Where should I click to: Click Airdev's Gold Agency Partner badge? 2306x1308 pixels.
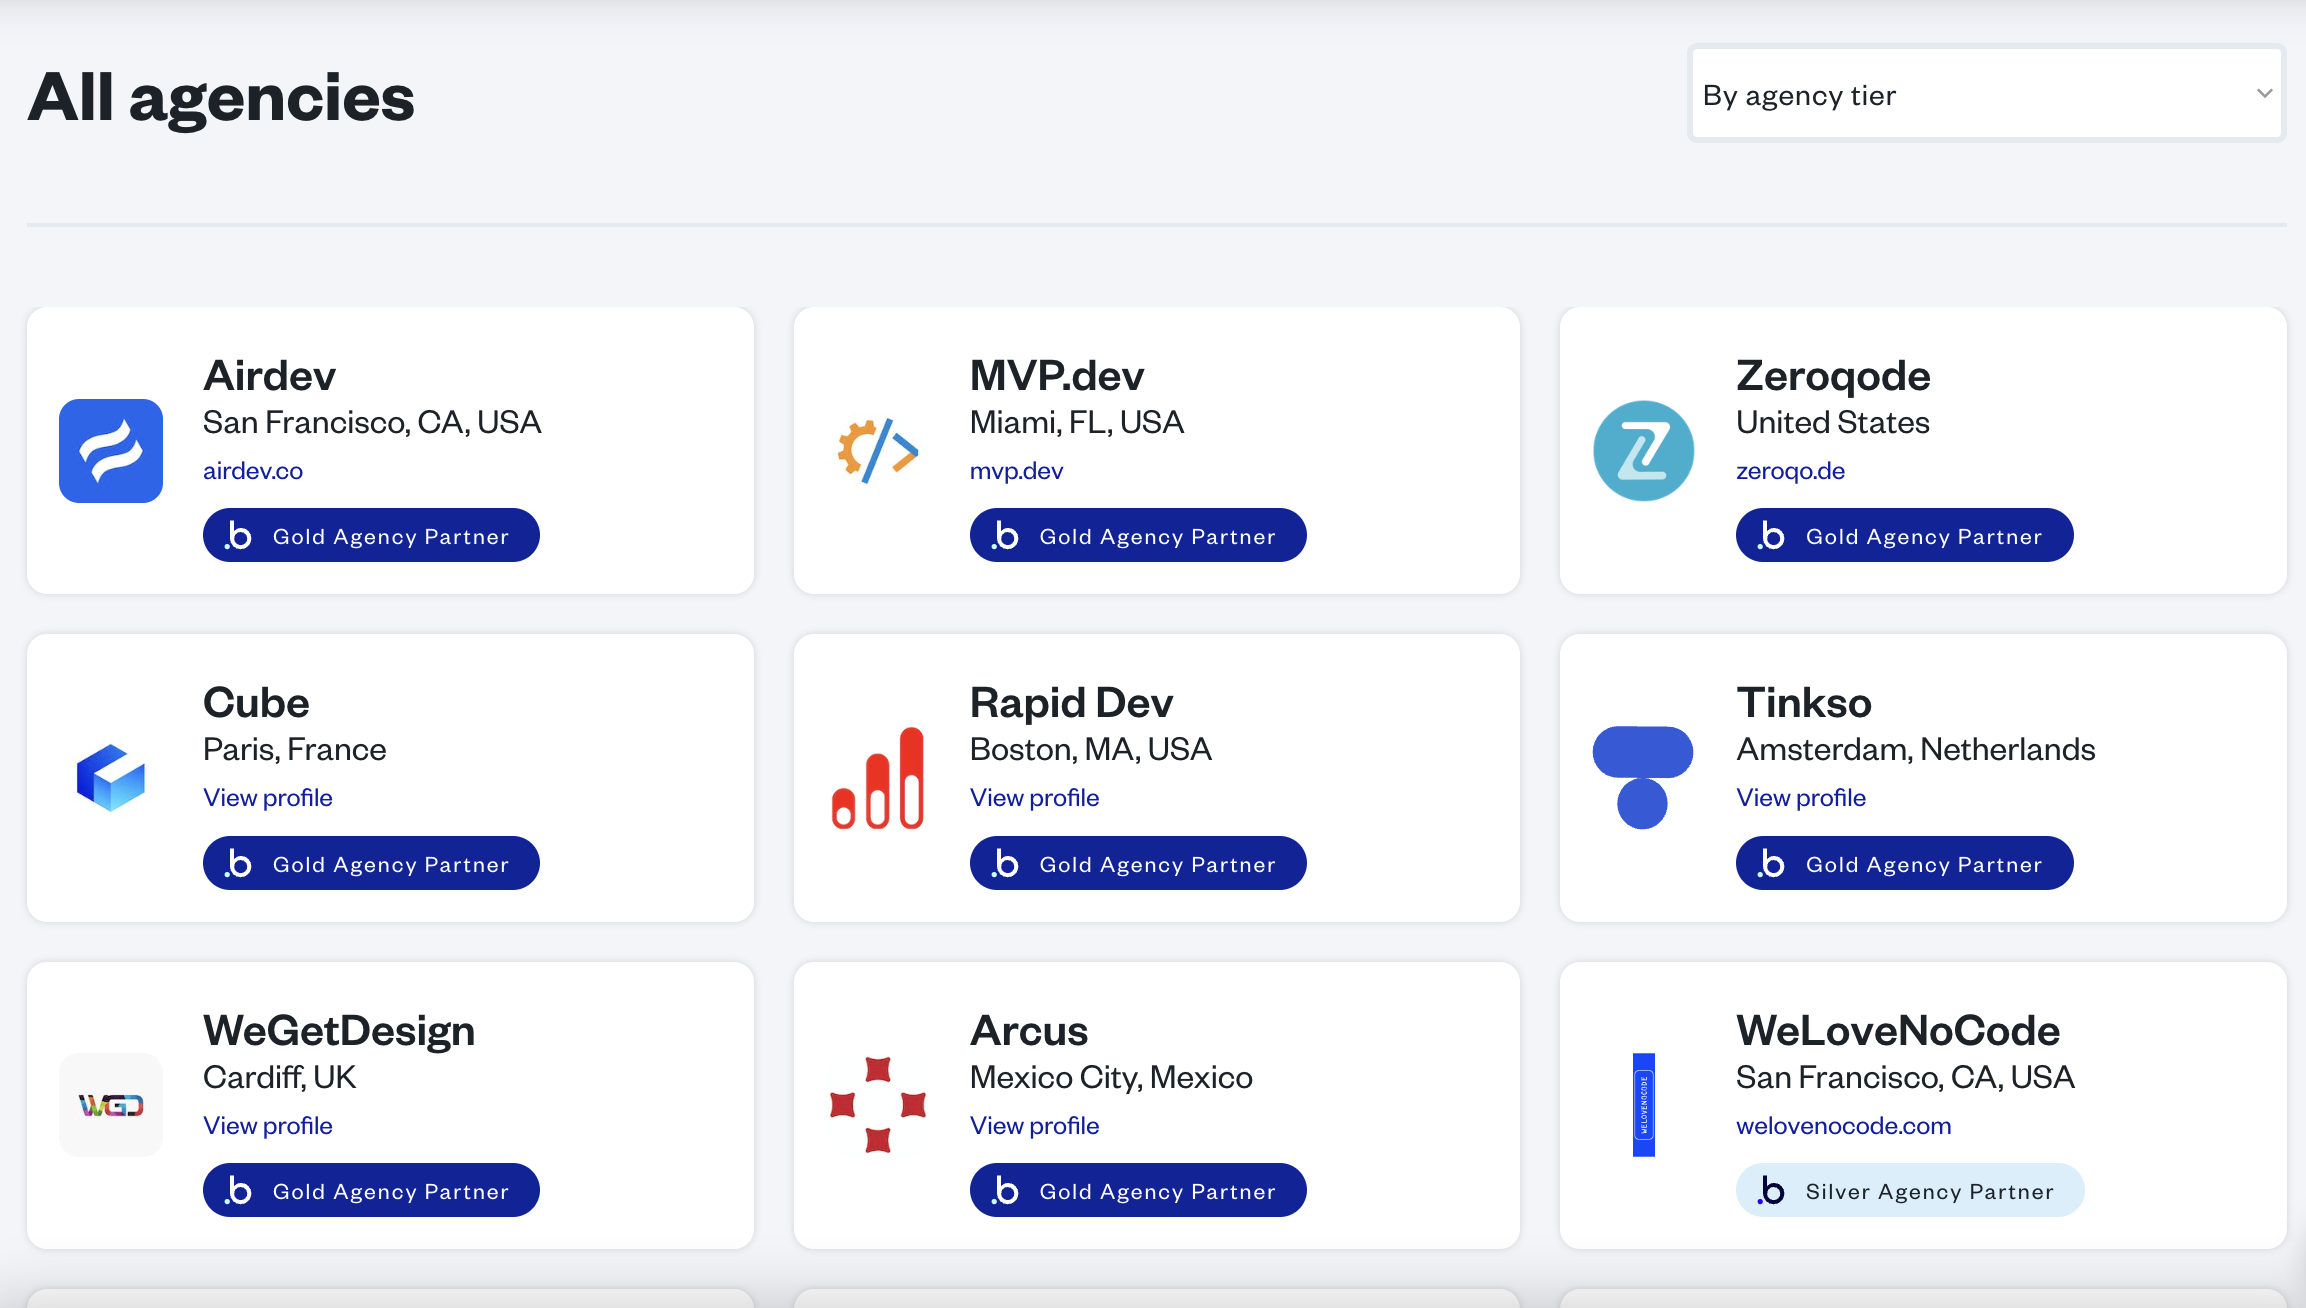(371, 536)
